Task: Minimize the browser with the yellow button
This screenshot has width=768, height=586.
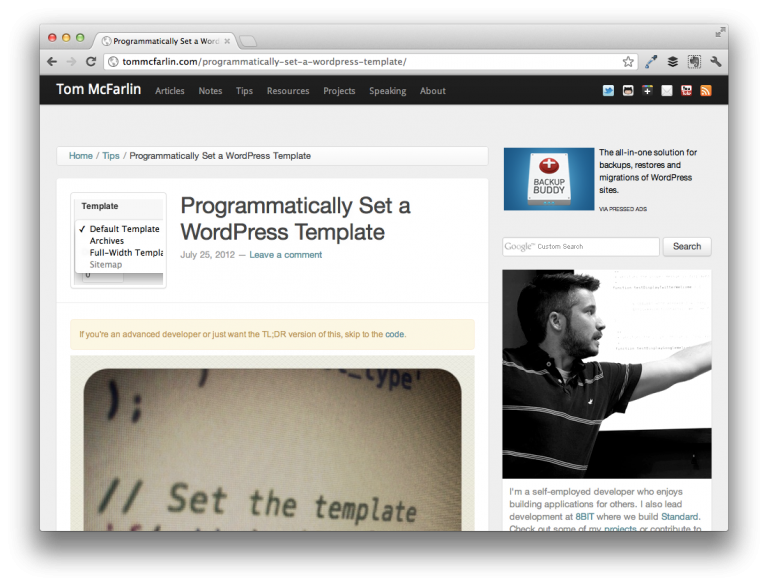Action: coord(66,38)
